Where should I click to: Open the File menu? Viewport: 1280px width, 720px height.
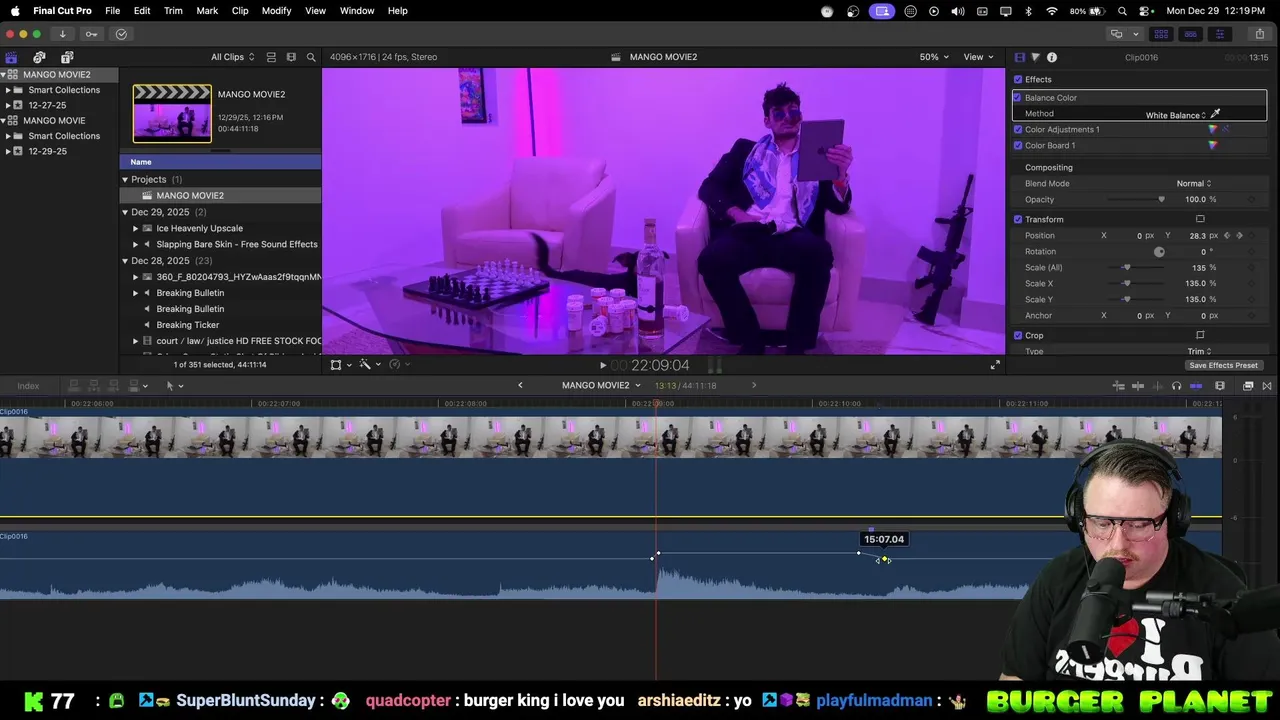tap(113, 10)
